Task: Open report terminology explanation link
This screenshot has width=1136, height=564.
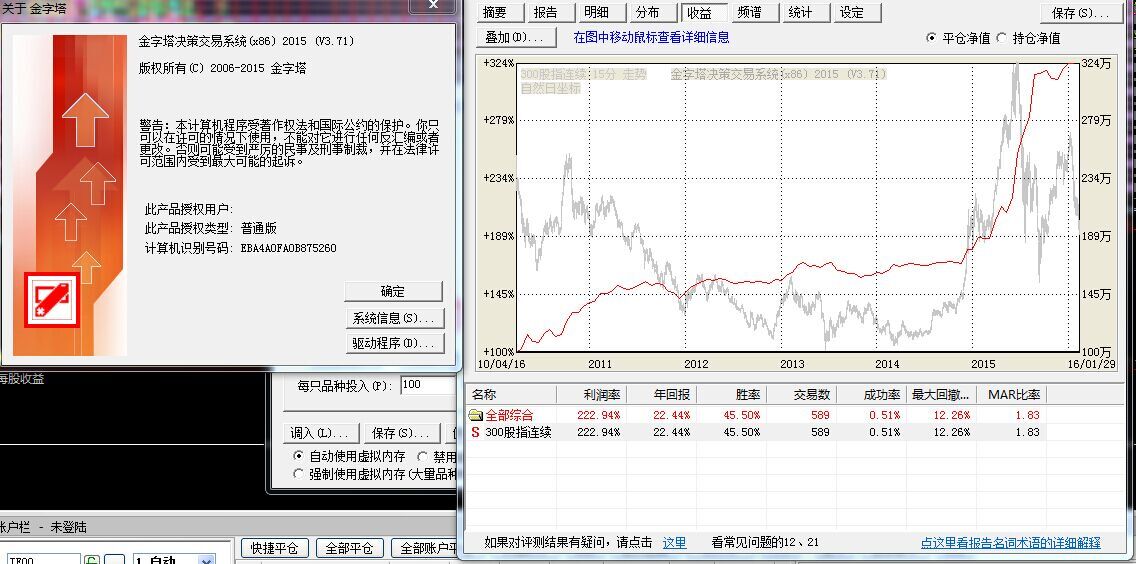Action: (1011, 542)
